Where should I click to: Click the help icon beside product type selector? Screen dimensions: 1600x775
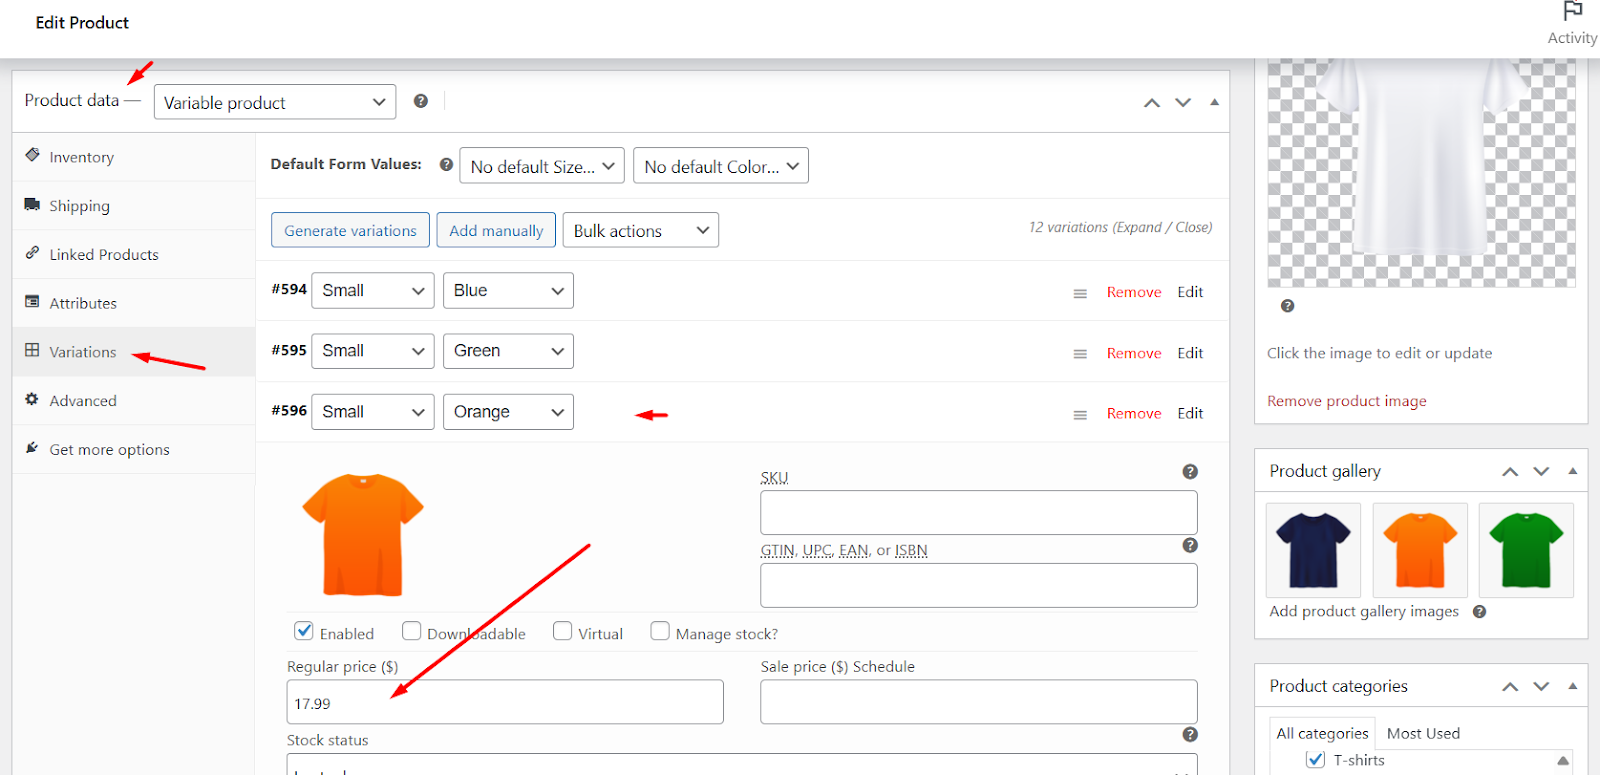click(421, 101)
